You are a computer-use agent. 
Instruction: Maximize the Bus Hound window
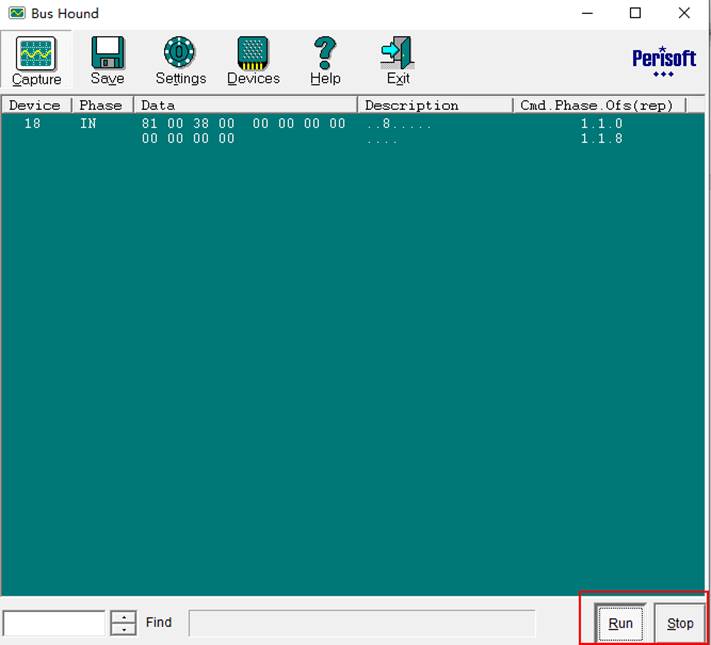pyautogui.click(x=636, y=13)
